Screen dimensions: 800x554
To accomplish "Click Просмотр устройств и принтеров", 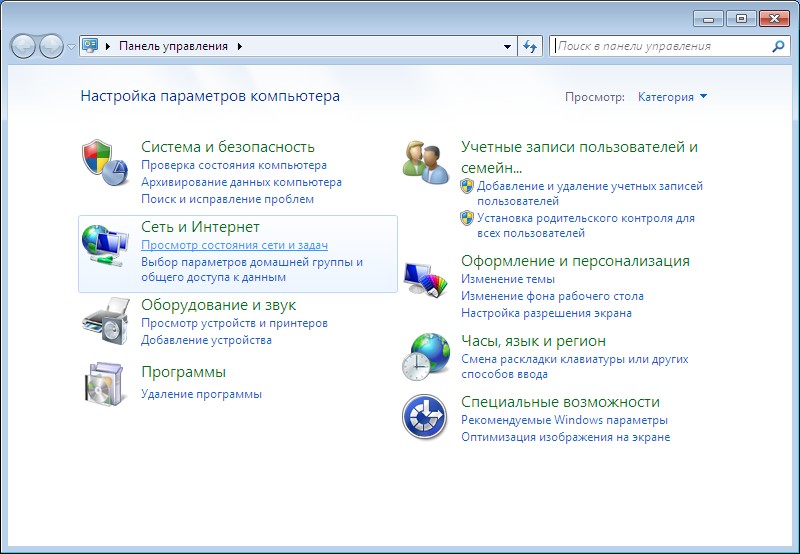I will pos(234,323).
